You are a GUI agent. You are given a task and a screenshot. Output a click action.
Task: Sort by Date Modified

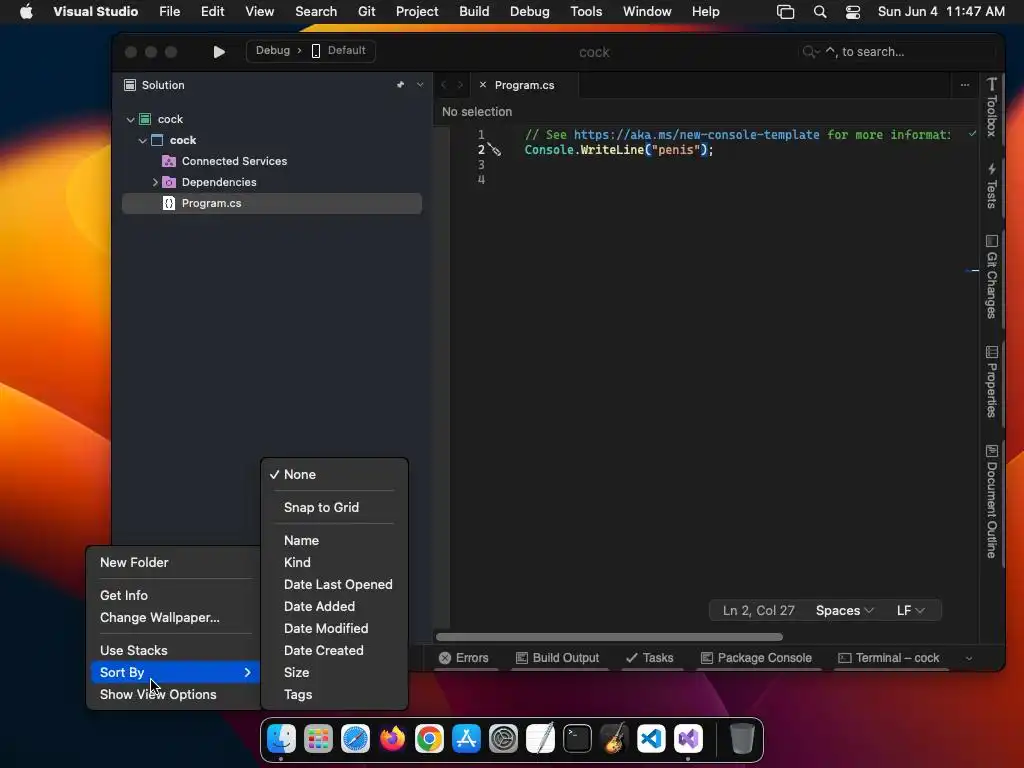click(x=334, y=628)
